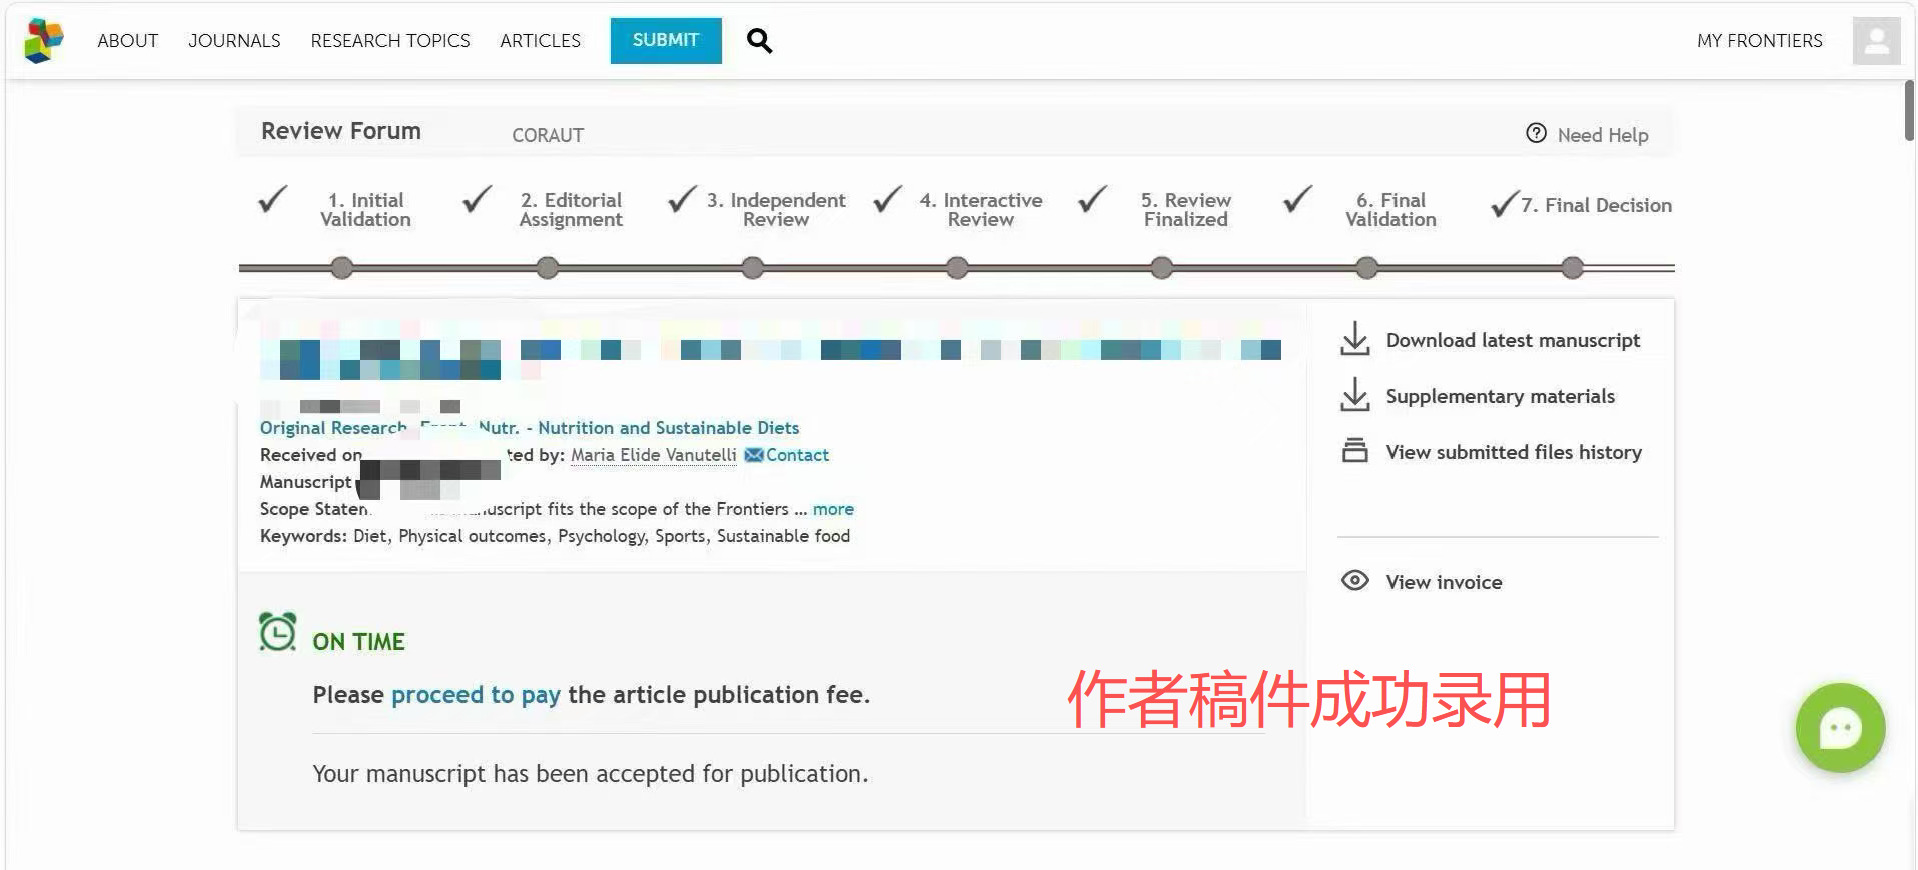
Task: Click checkmark beside Final Validation
Action: [1297, 199]
